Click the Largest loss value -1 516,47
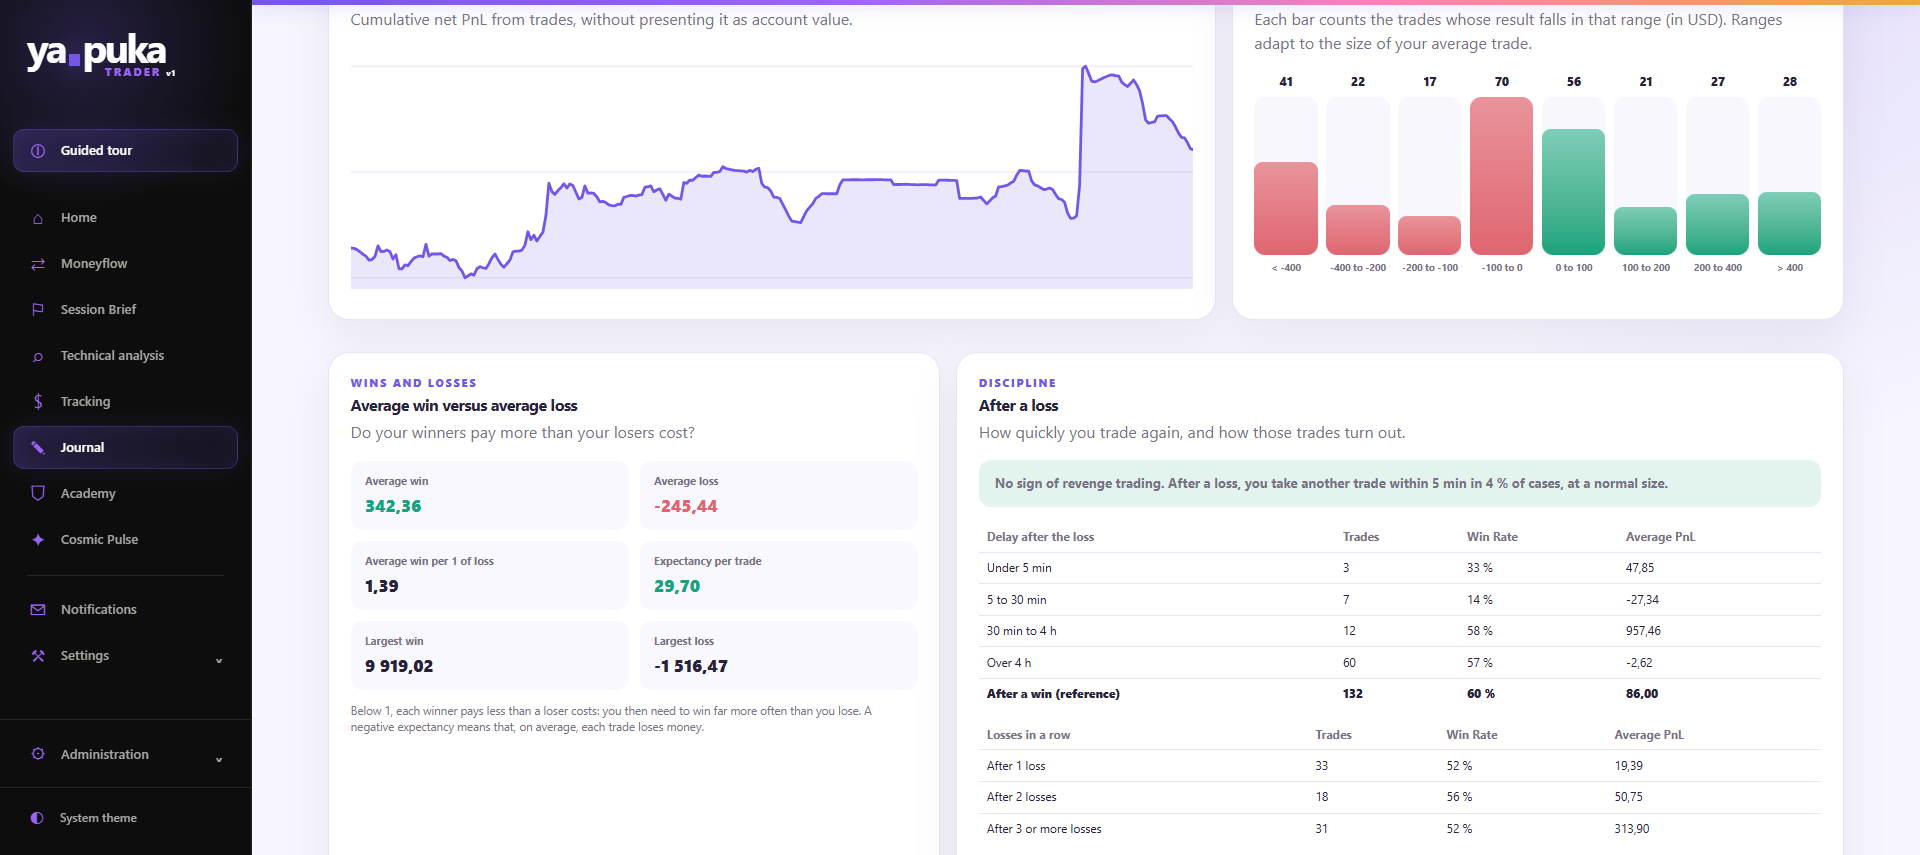The image size is (1920, 855). click(x=691, y=667)
